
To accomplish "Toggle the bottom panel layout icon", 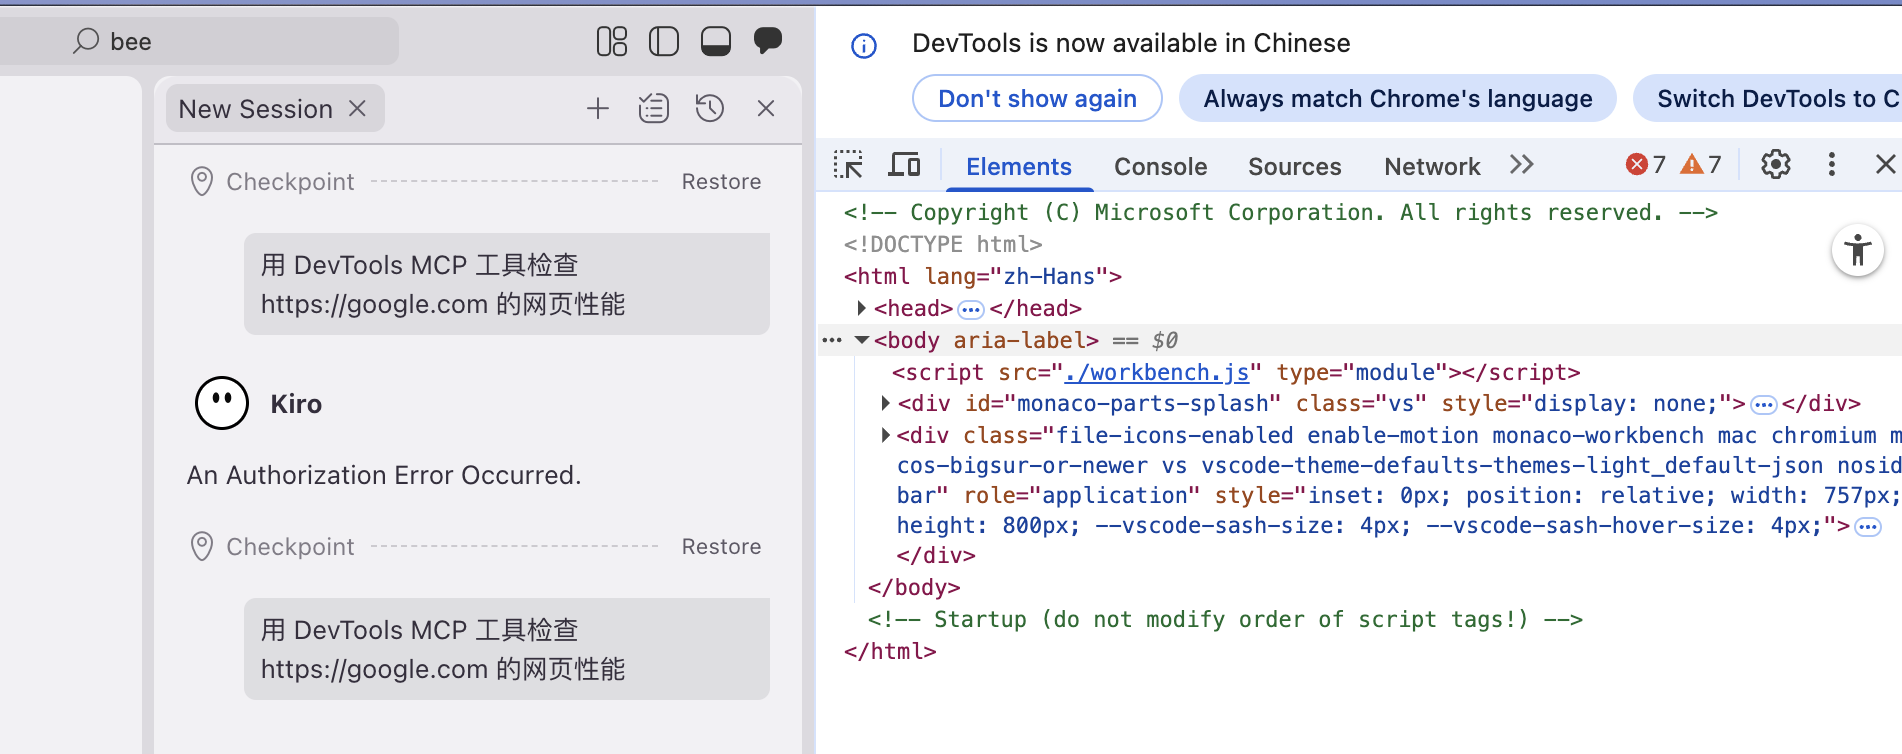I will tap(716, 41).
